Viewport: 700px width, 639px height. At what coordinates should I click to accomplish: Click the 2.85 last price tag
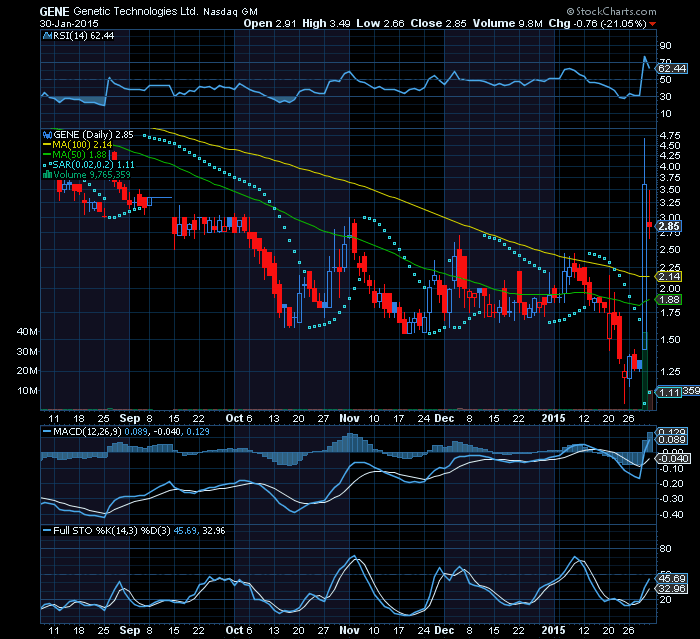(x=669, y=226)
